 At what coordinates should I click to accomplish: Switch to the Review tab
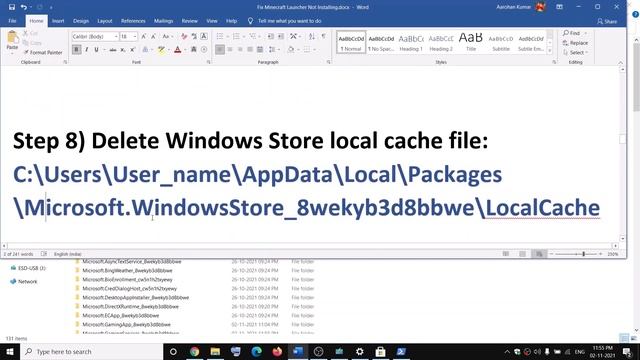(189, 21)
